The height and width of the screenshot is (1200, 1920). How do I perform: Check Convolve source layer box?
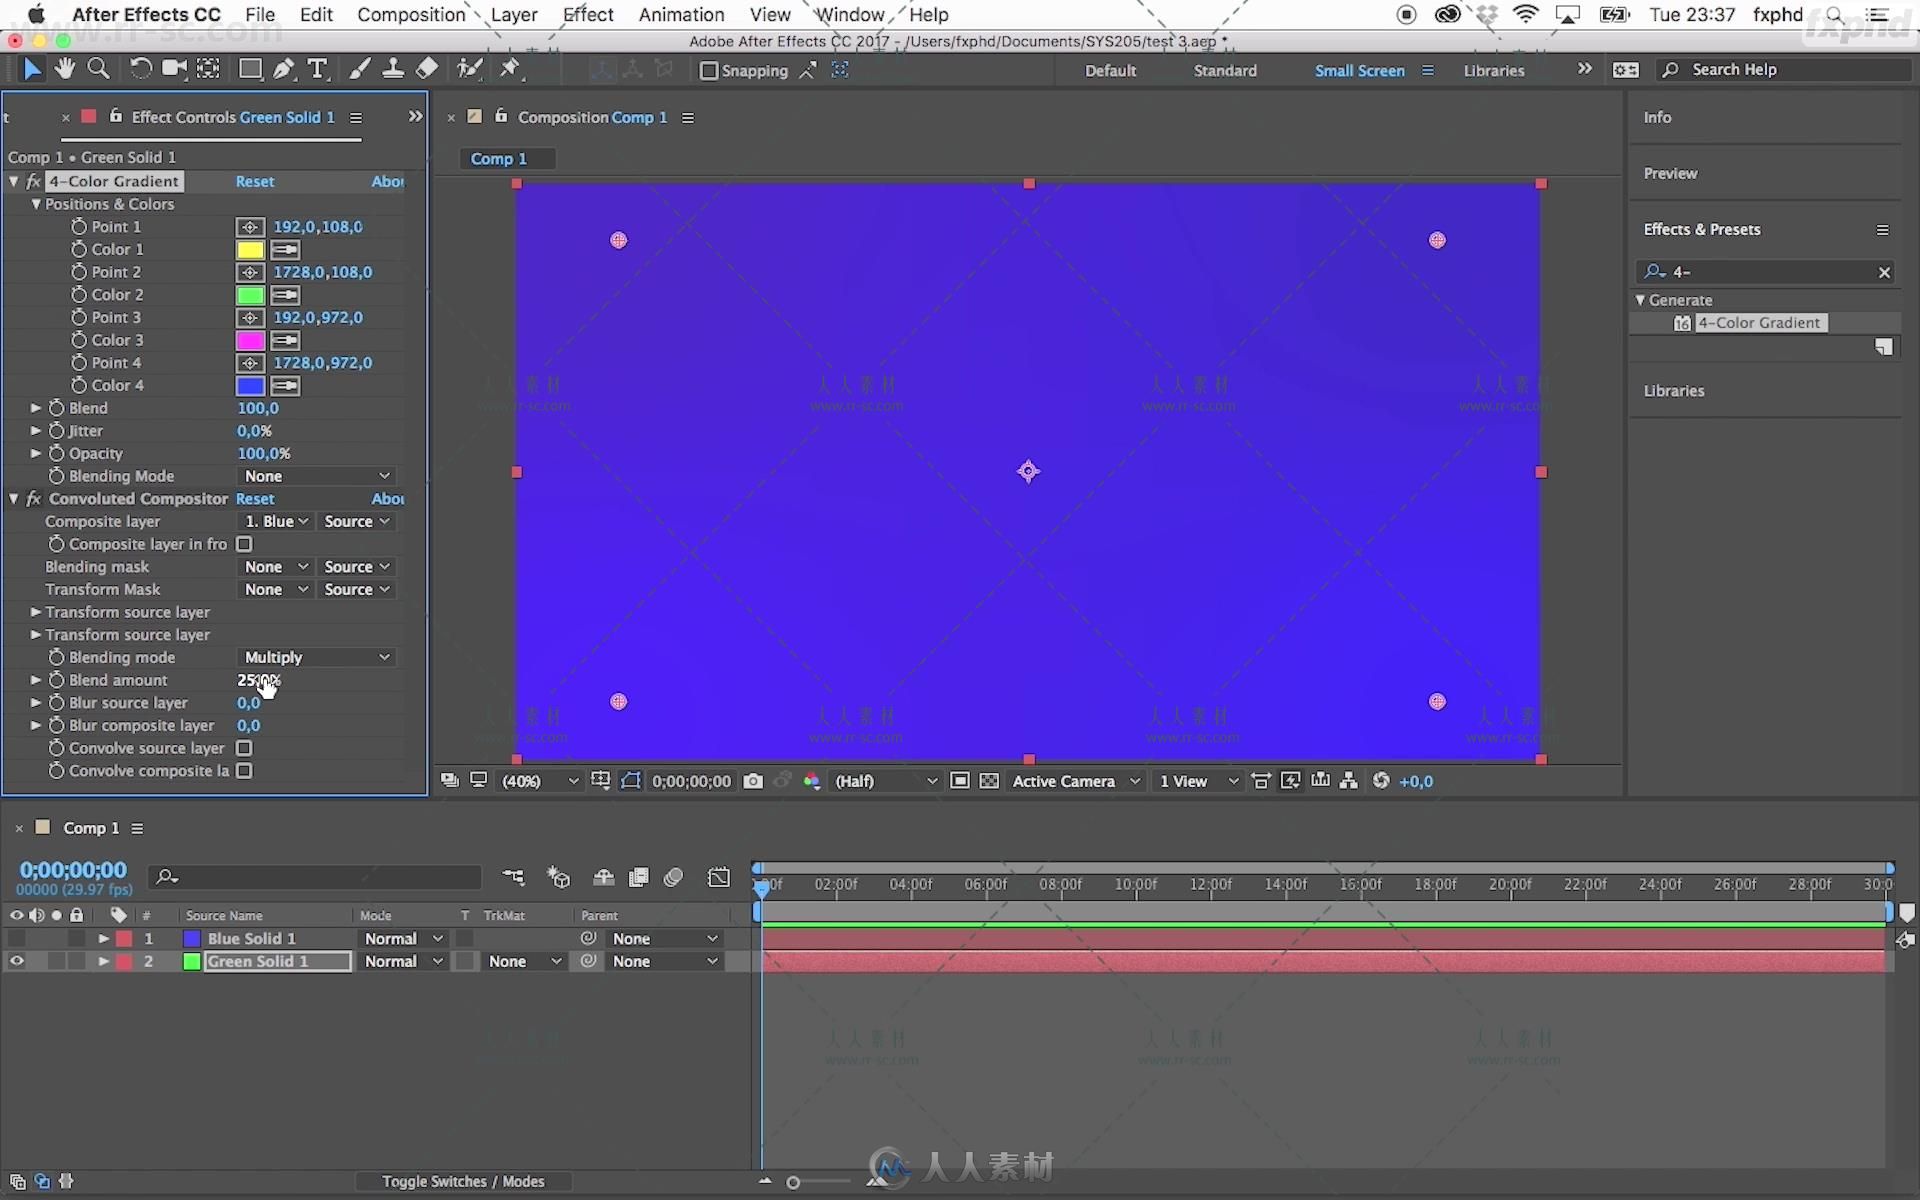pos(244,748)
